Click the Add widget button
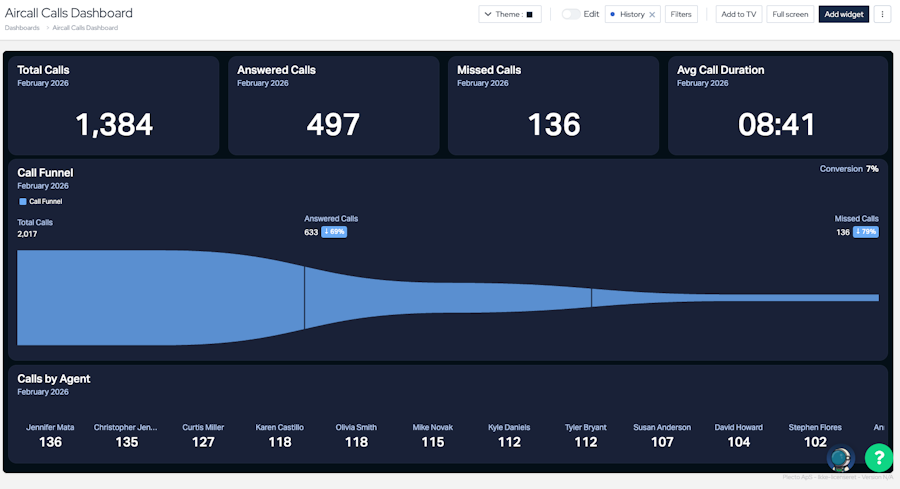The height and width of the screenshot is (489, 900). click(x=844, y=14)
